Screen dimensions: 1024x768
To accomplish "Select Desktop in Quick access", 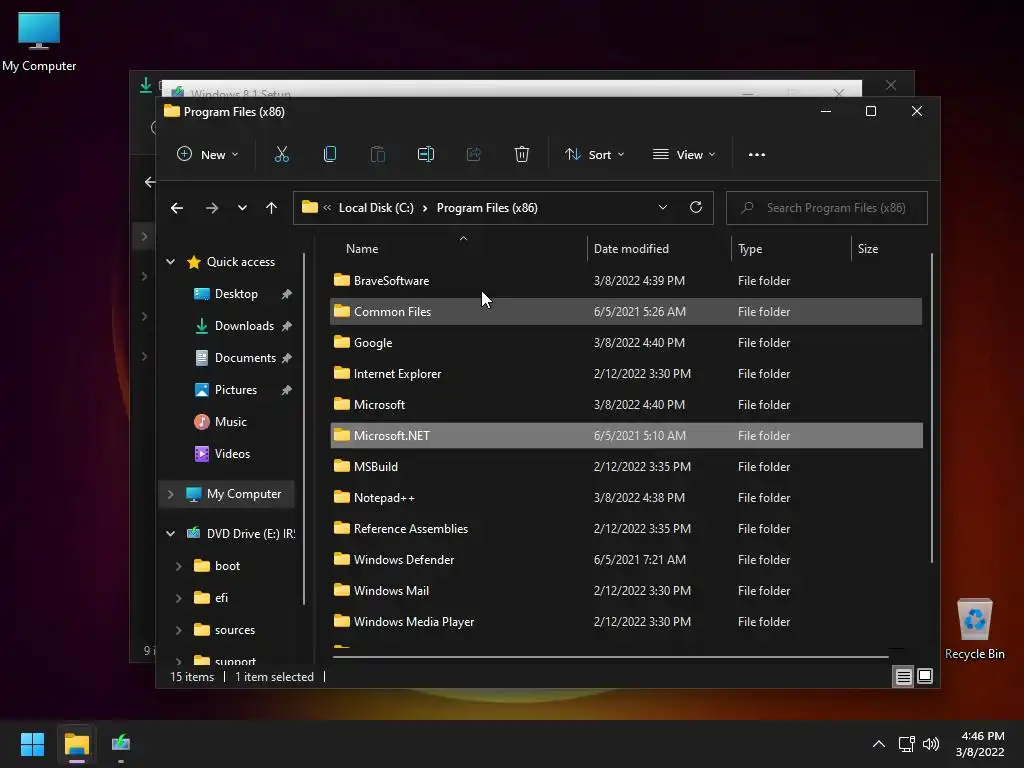I will pyautogui.click(x=236, y=295).
